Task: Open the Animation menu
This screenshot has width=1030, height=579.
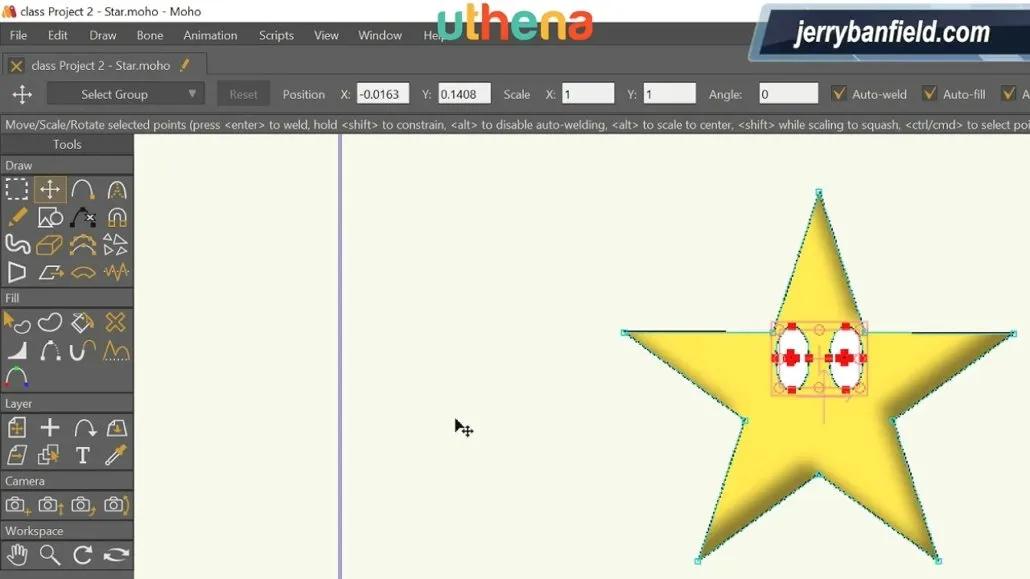Action: (210, 35)
